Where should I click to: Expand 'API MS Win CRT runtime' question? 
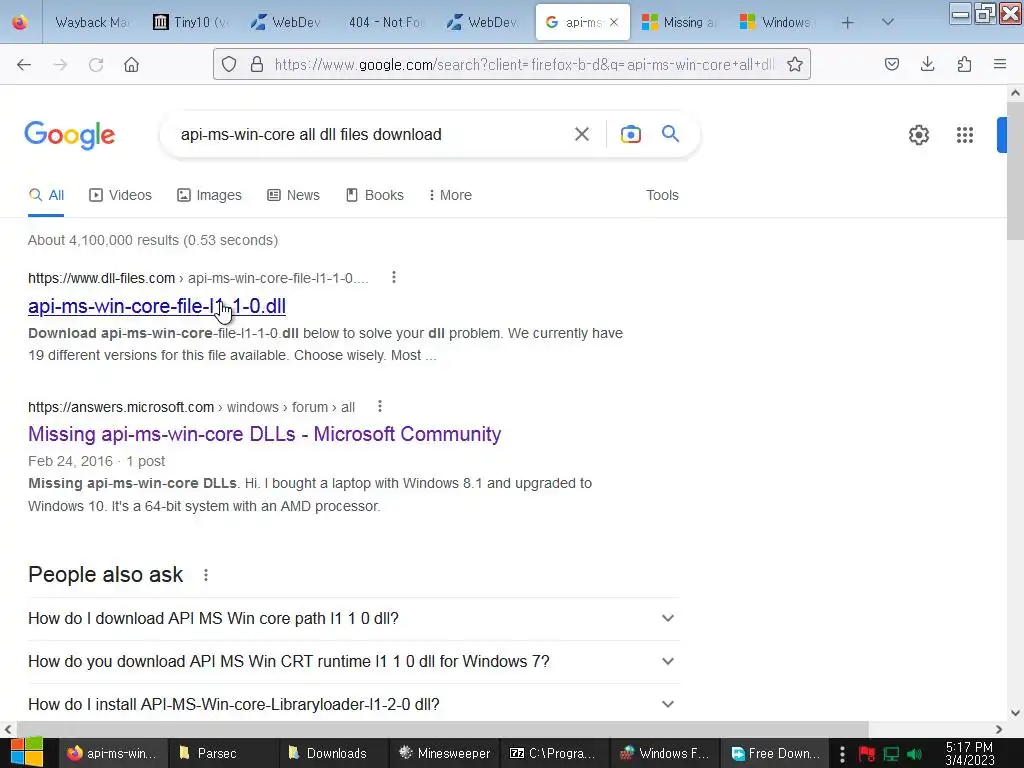click(353, 662)
